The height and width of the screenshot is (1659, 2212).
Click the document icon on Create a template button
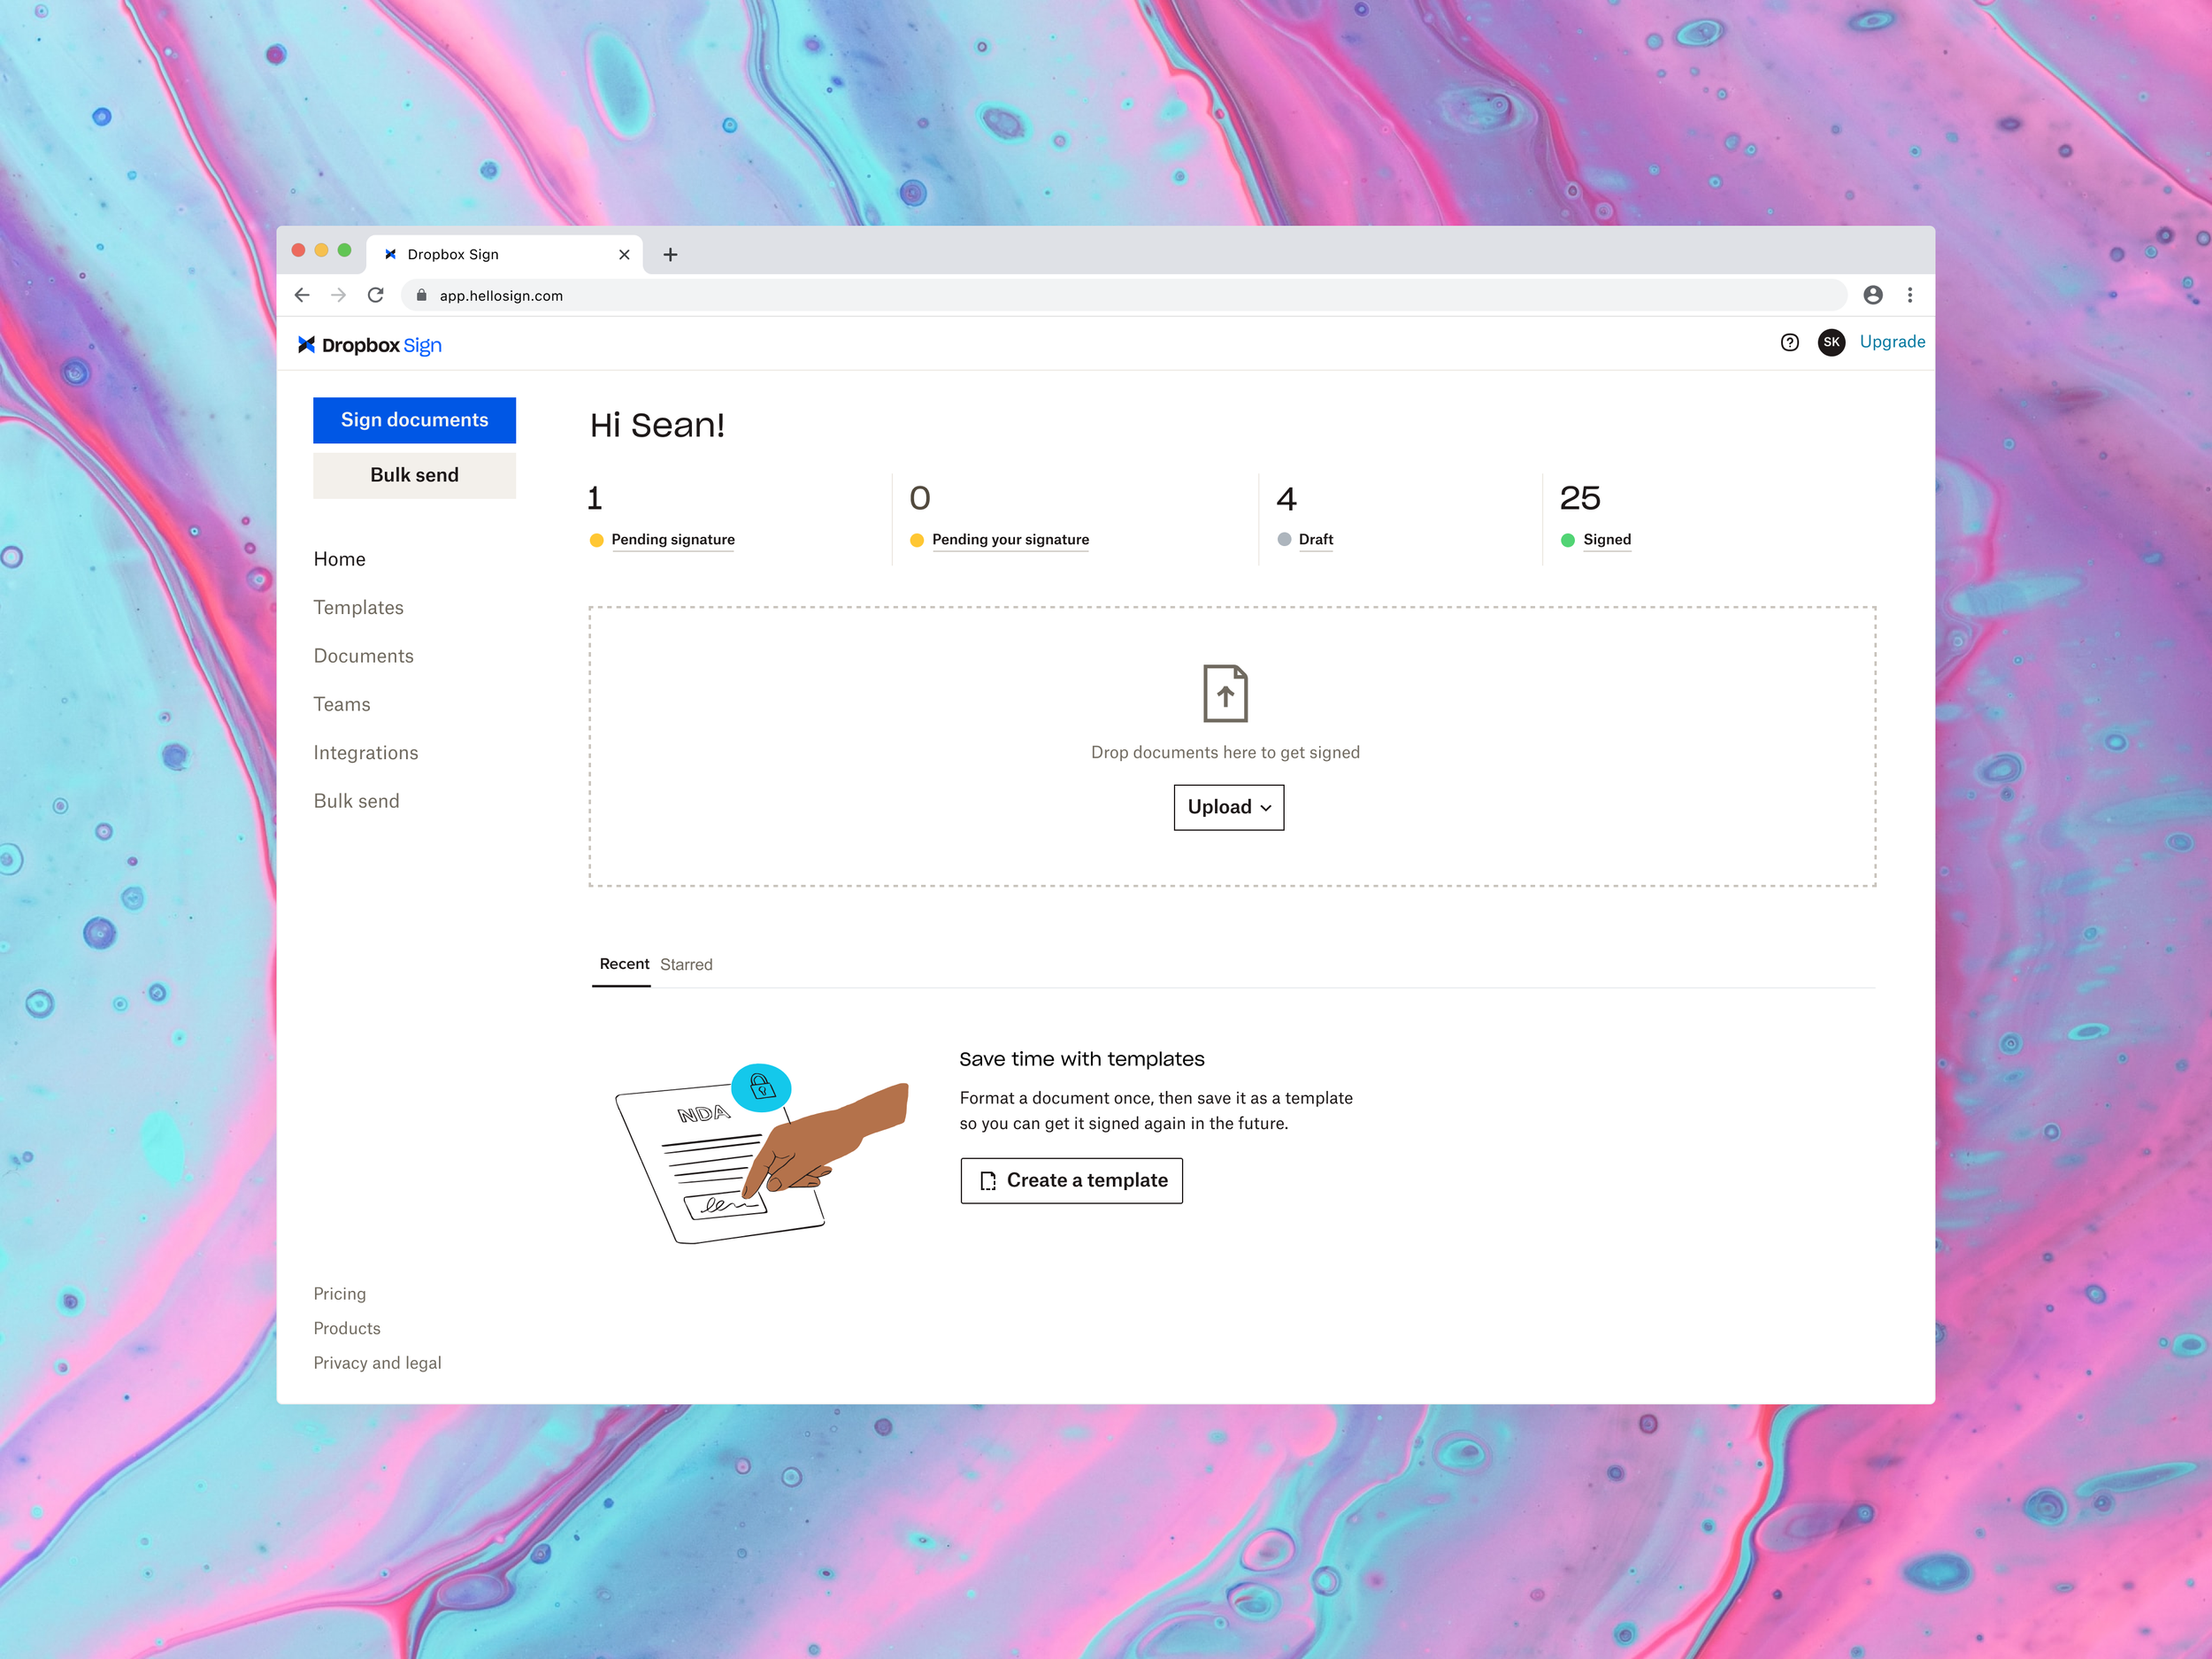pos(988,1180)
